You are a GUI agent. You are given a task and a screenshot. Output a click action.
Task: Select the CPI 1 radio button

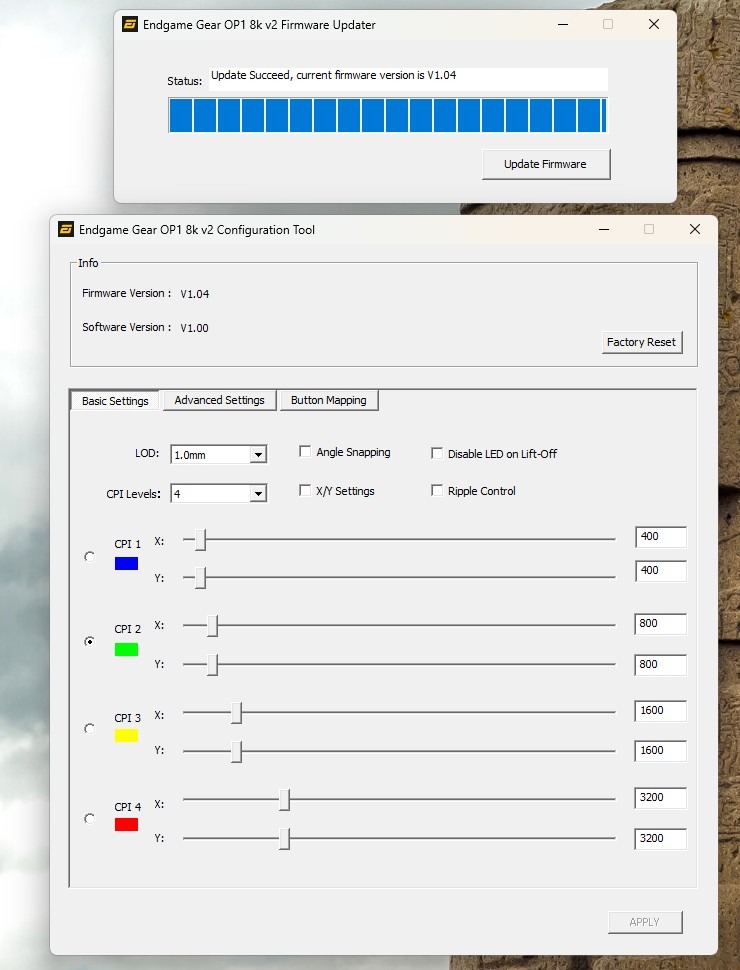tap(90, 557)
